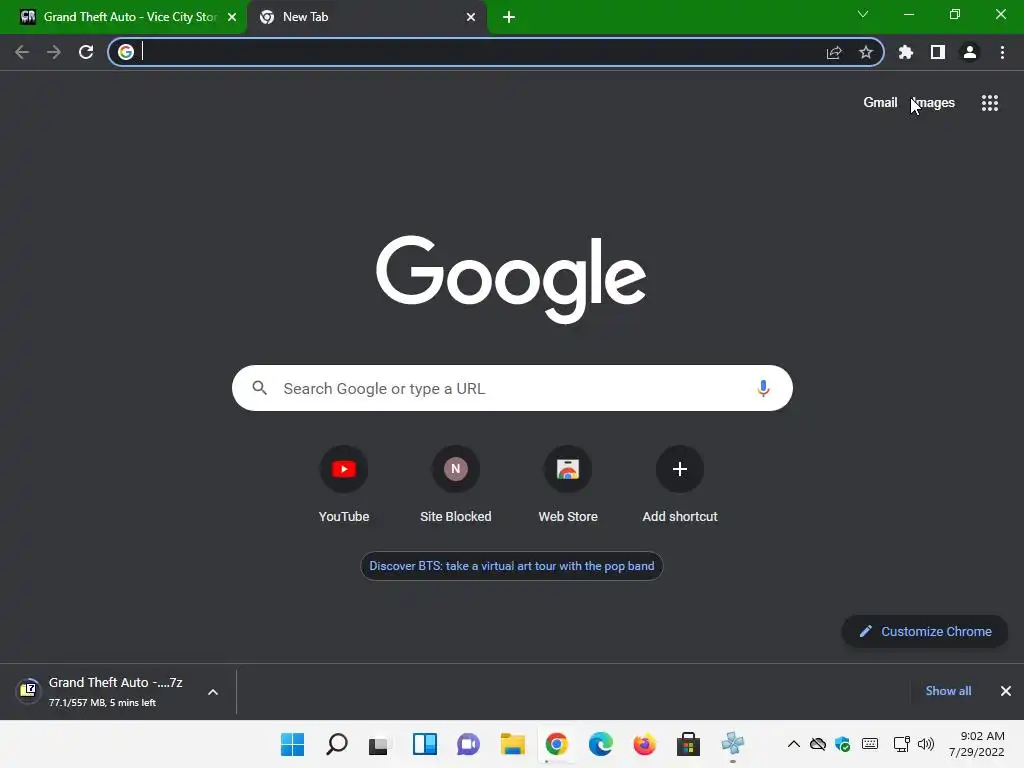Open File Explorer from taskbar
1024x768 pixels.
pos(513,744)
